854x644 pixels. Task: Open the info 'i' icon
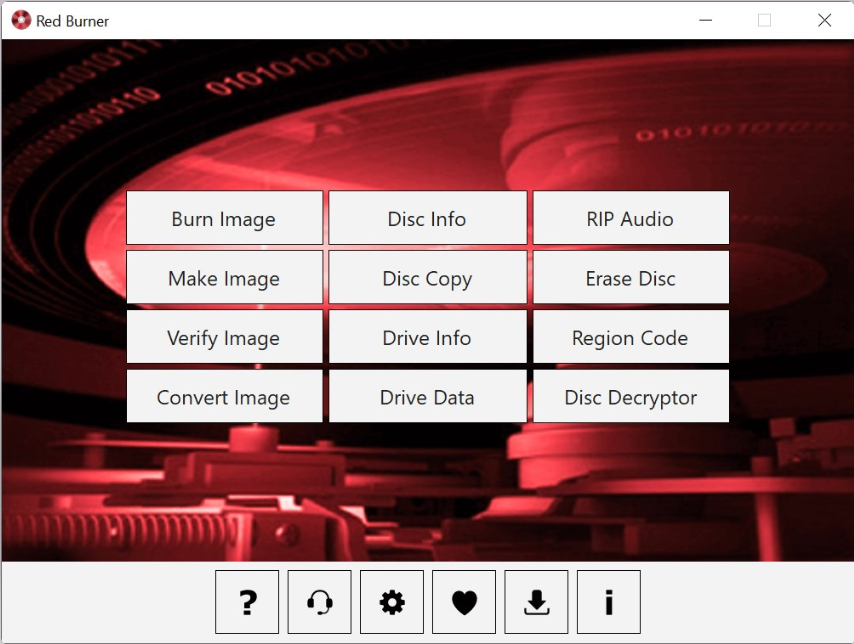tap(609, 602)
